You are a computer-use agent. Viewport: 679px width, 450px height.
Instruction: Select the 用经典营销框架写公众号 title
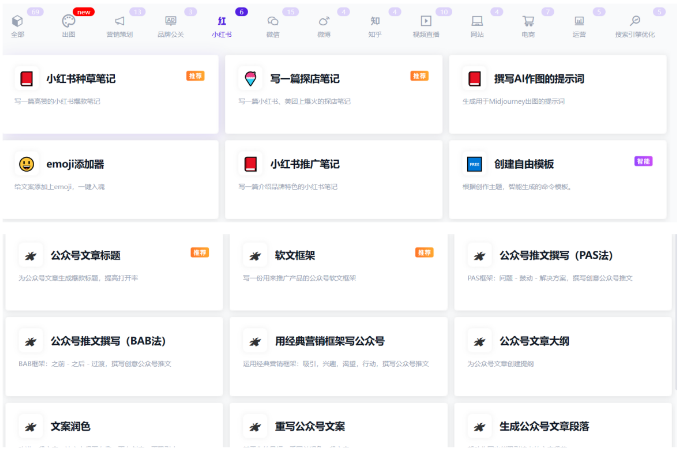[330, 341]
